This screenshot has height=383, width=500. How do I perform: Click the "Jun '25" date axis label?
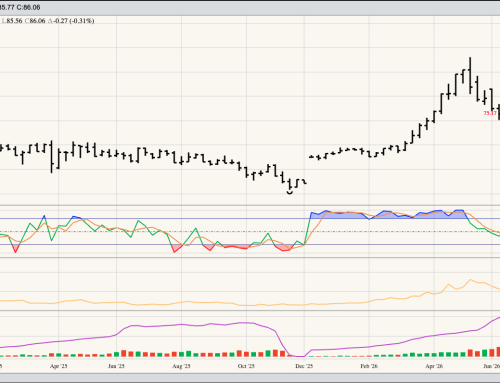click(x=116, y=366)
